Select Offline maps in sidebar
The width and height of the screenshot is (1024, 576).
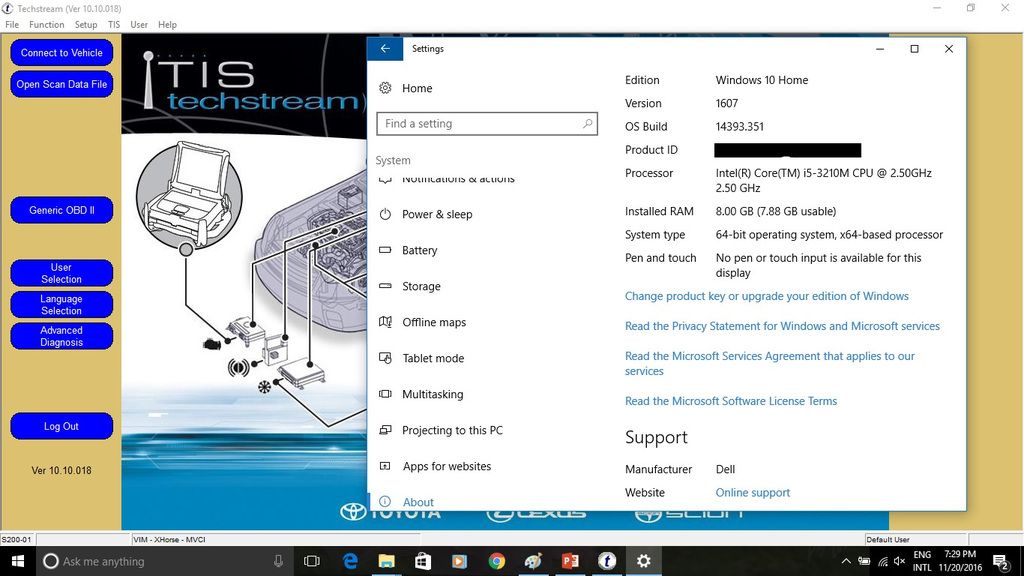(x=434, y=322)
